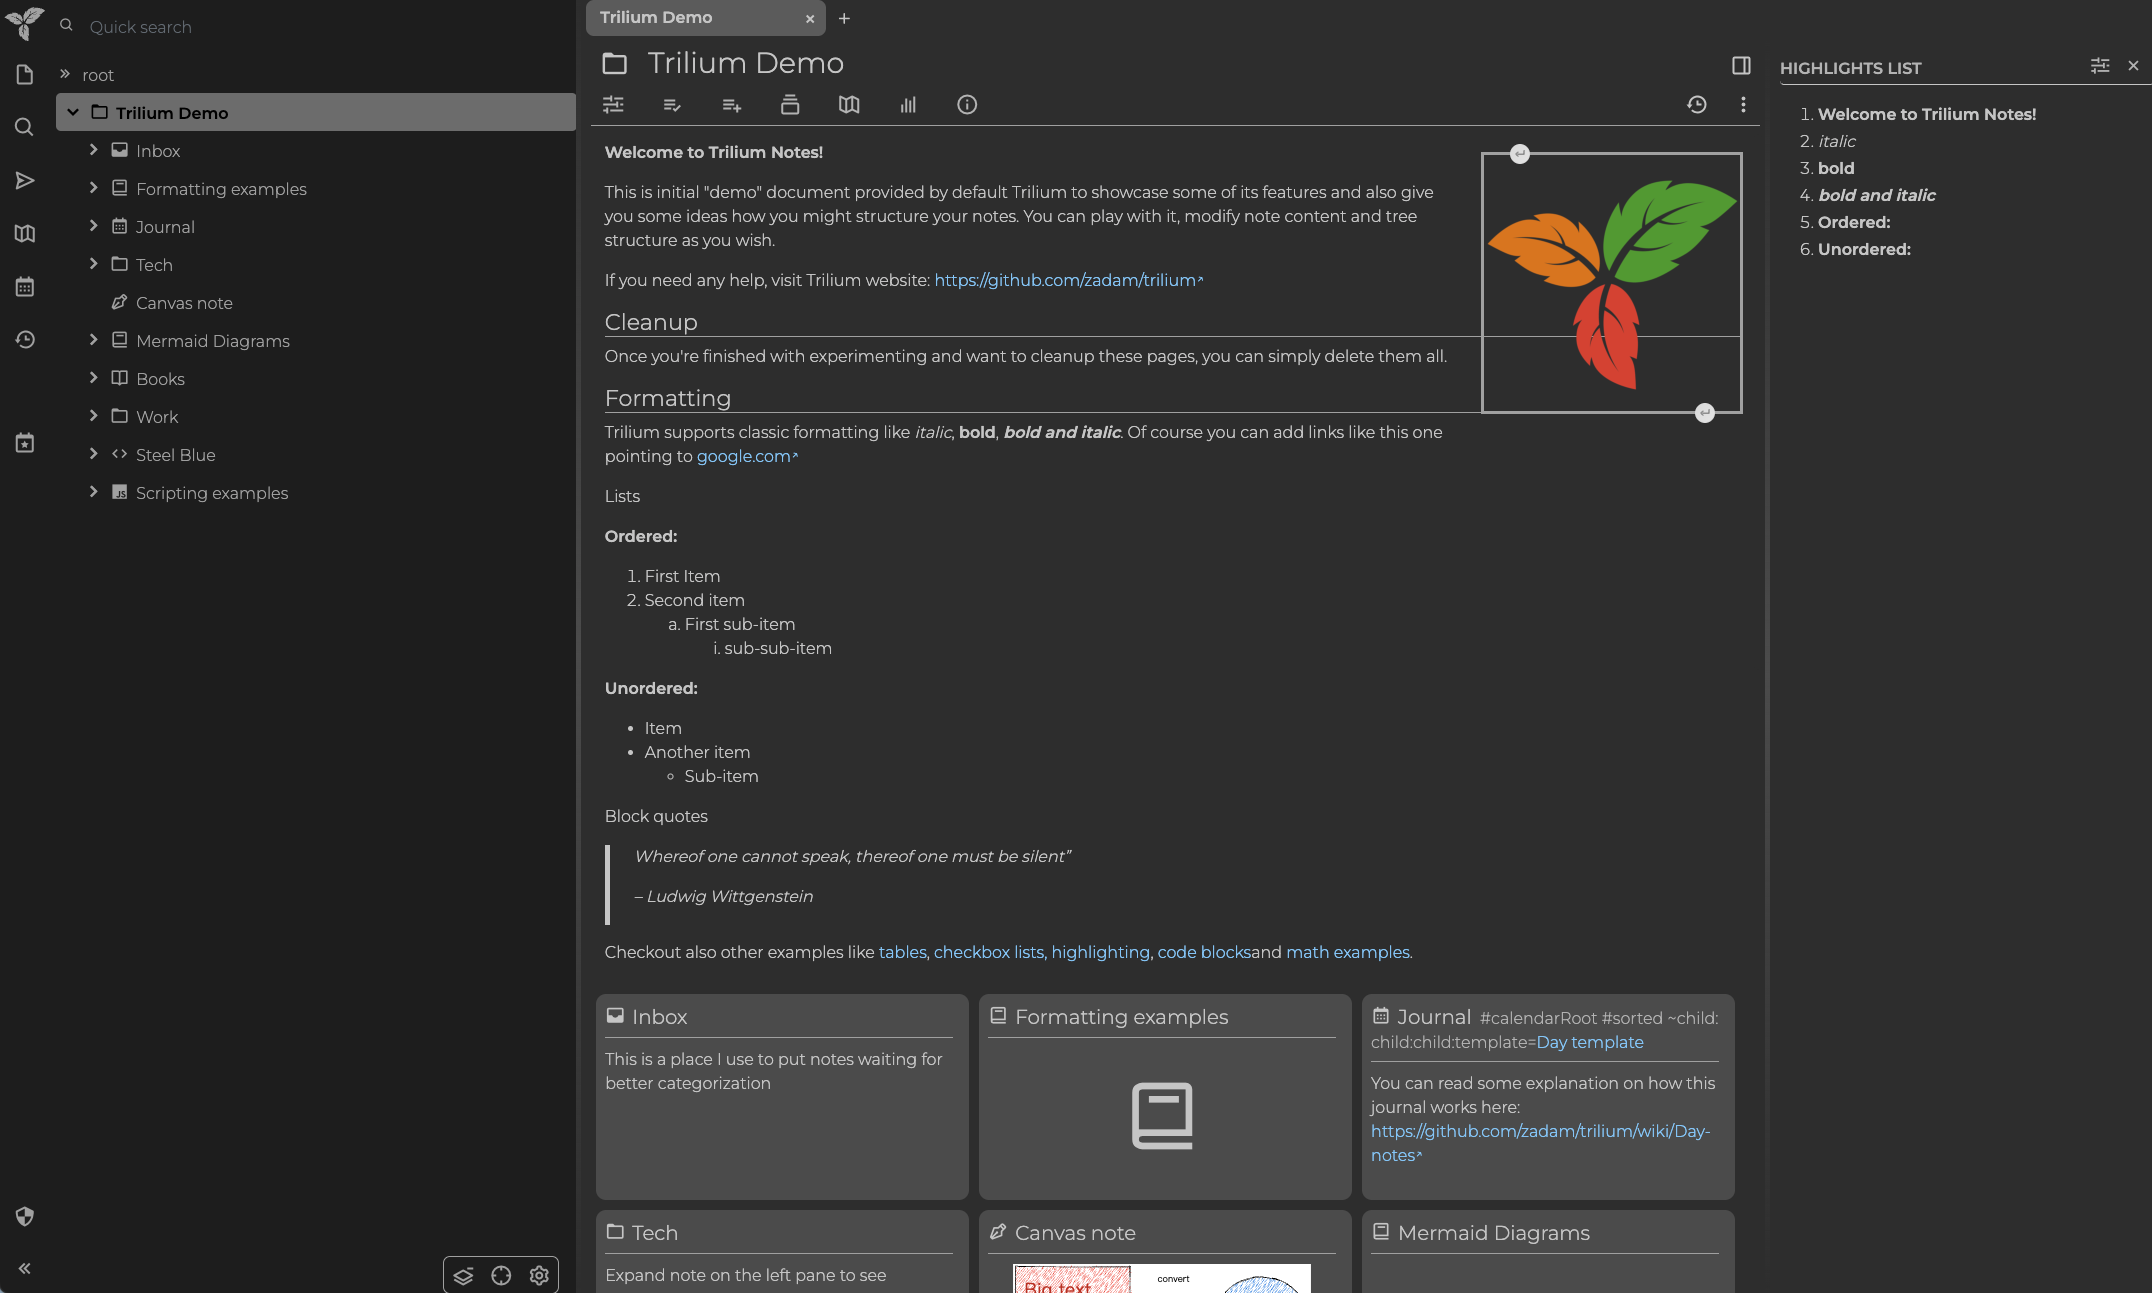Open Jump to note arrow icon
The height and width of the screenshot is (1293, 2152).
25,181
